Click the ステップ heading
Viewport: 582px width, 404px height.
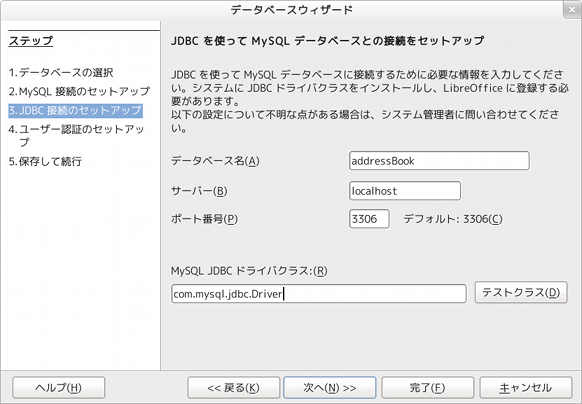click(x=31, y=40)
